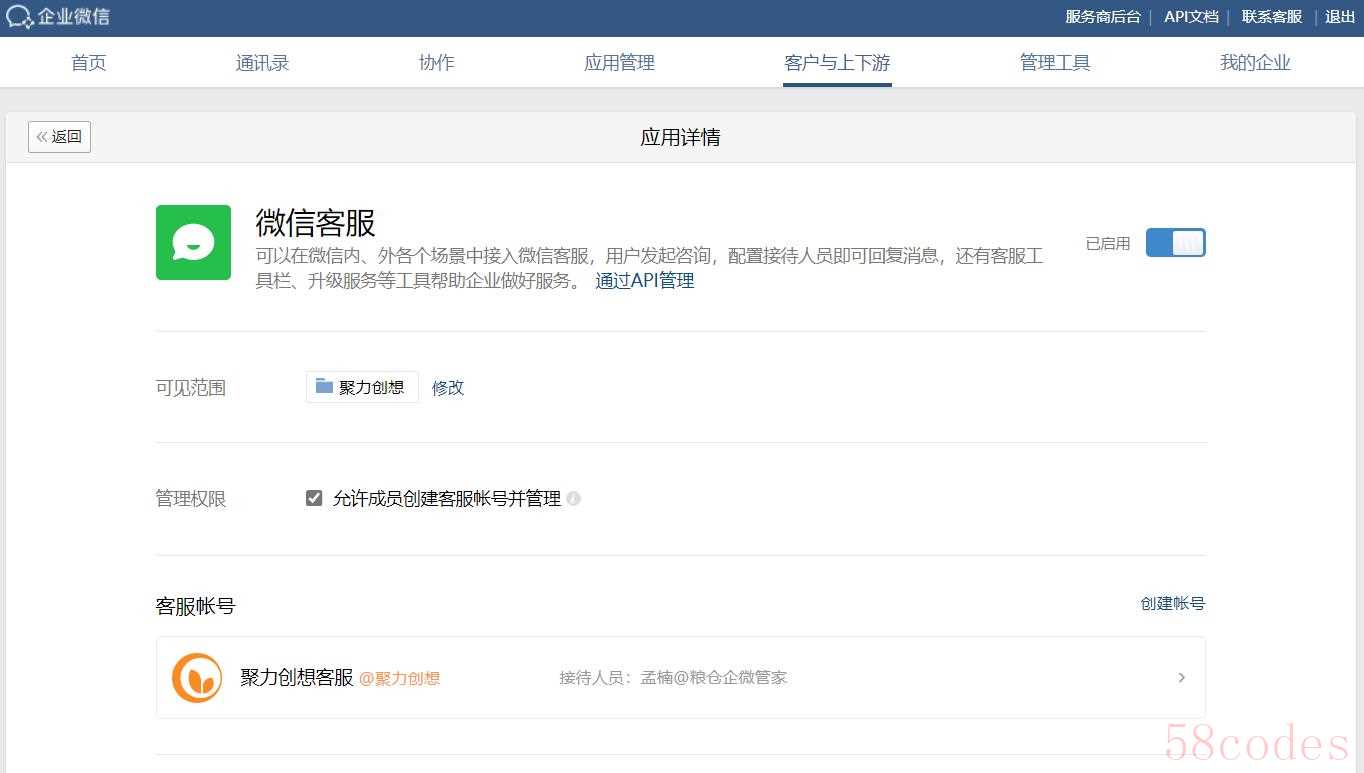Click the folder icon in 聚力创想 tag
This screenshot has height=773, width=1364.
(324, 386)
